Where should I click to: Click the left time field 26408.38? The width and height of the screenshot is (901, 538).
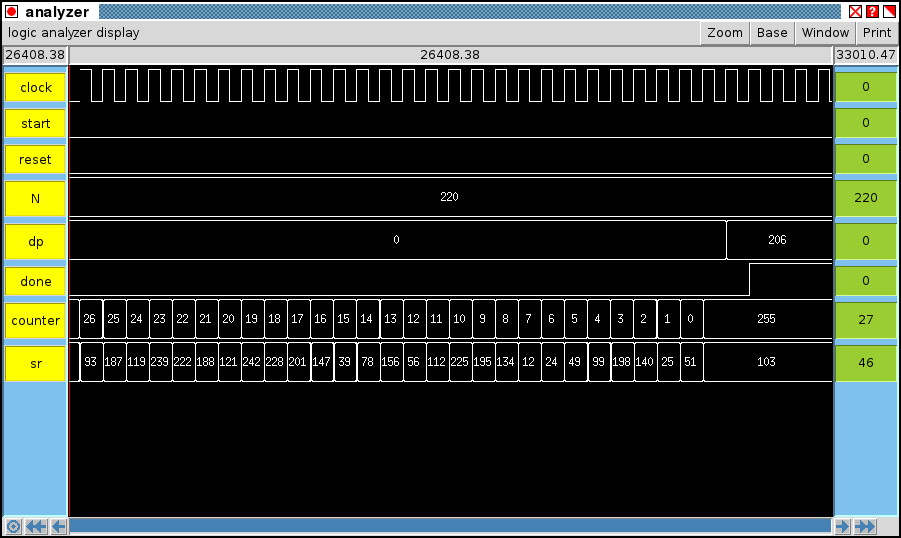click(35, 55)
